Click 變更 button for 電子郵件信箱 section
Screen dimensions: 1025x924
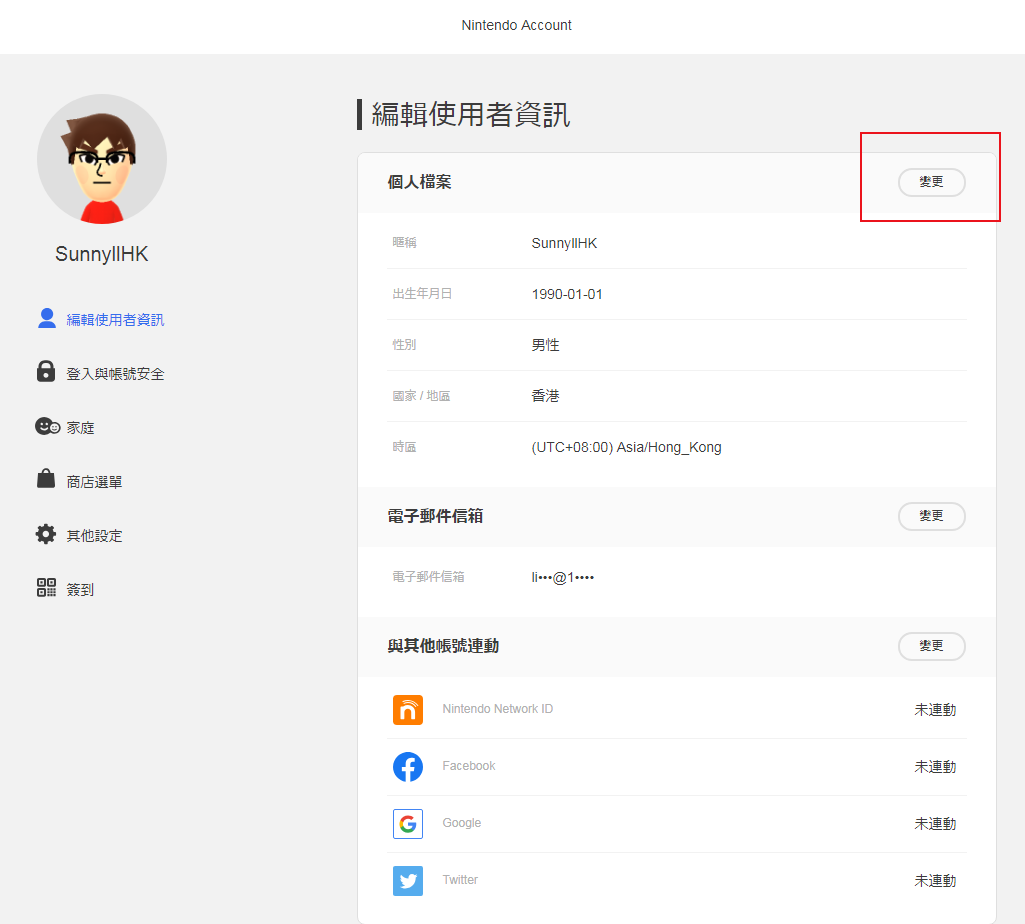[932, 516]
